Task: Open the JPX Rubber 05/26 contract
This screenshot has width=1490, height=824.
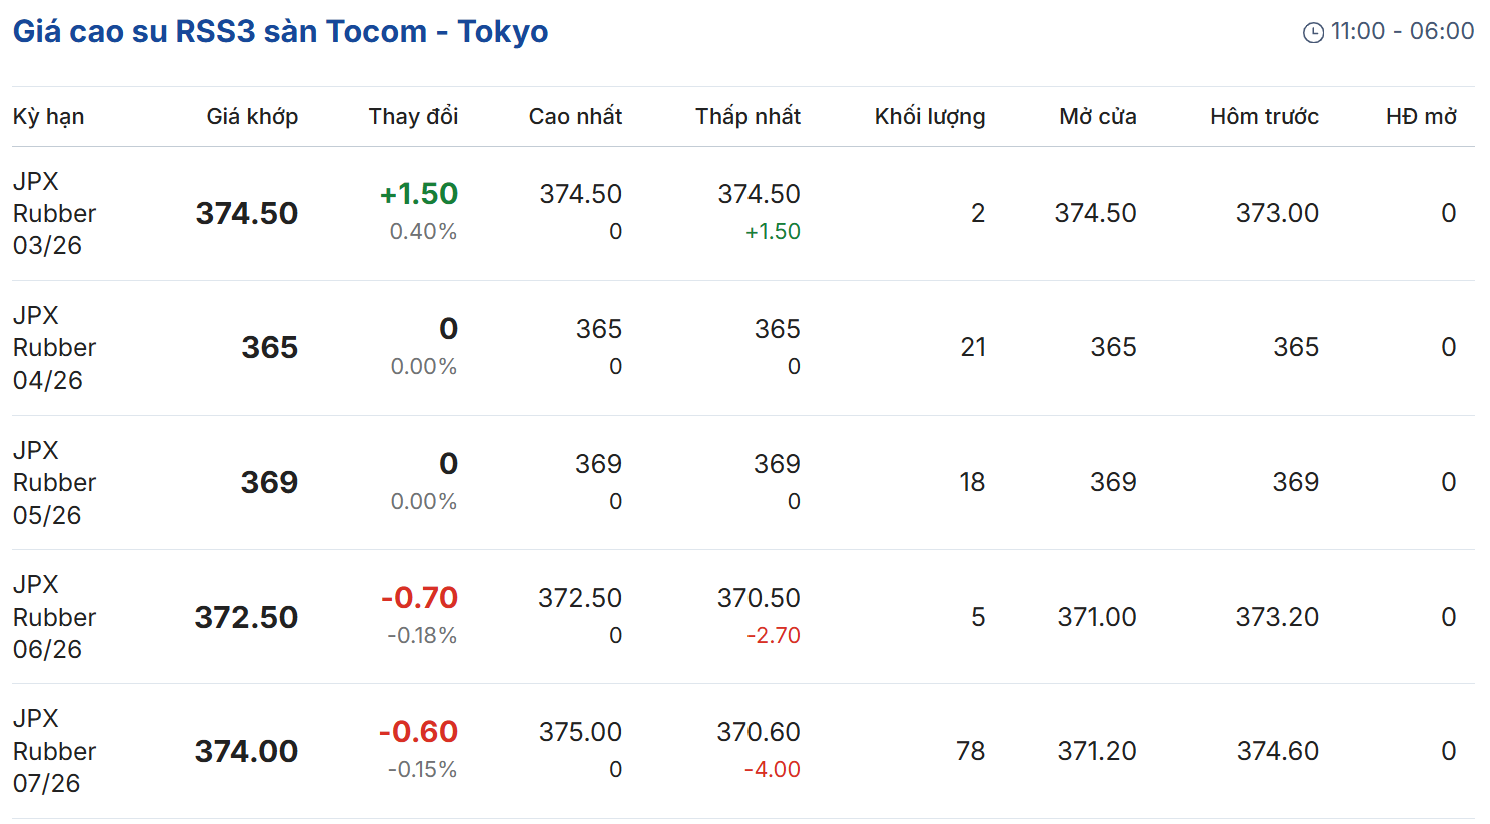Action: 54,483
